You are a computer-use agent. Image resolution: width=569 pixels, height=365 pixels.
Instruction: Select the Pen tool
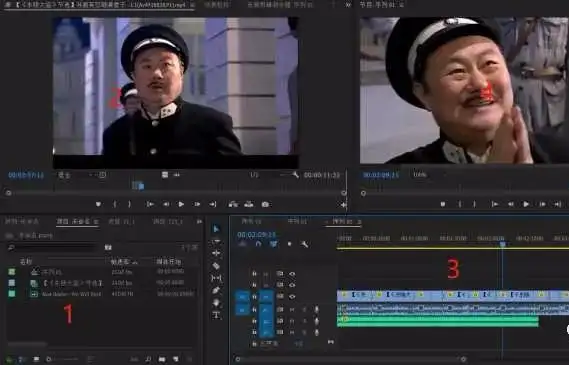(216, 290)
